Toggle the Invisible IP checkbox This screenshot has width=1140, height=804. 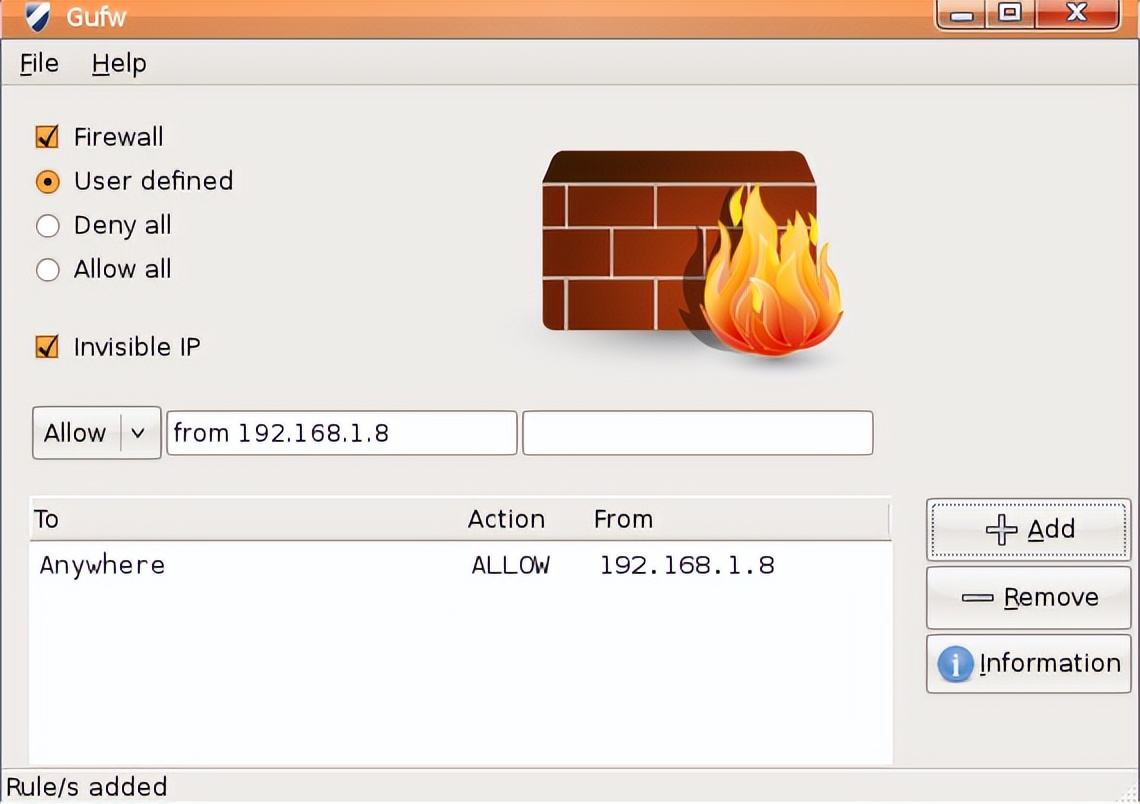46,347
